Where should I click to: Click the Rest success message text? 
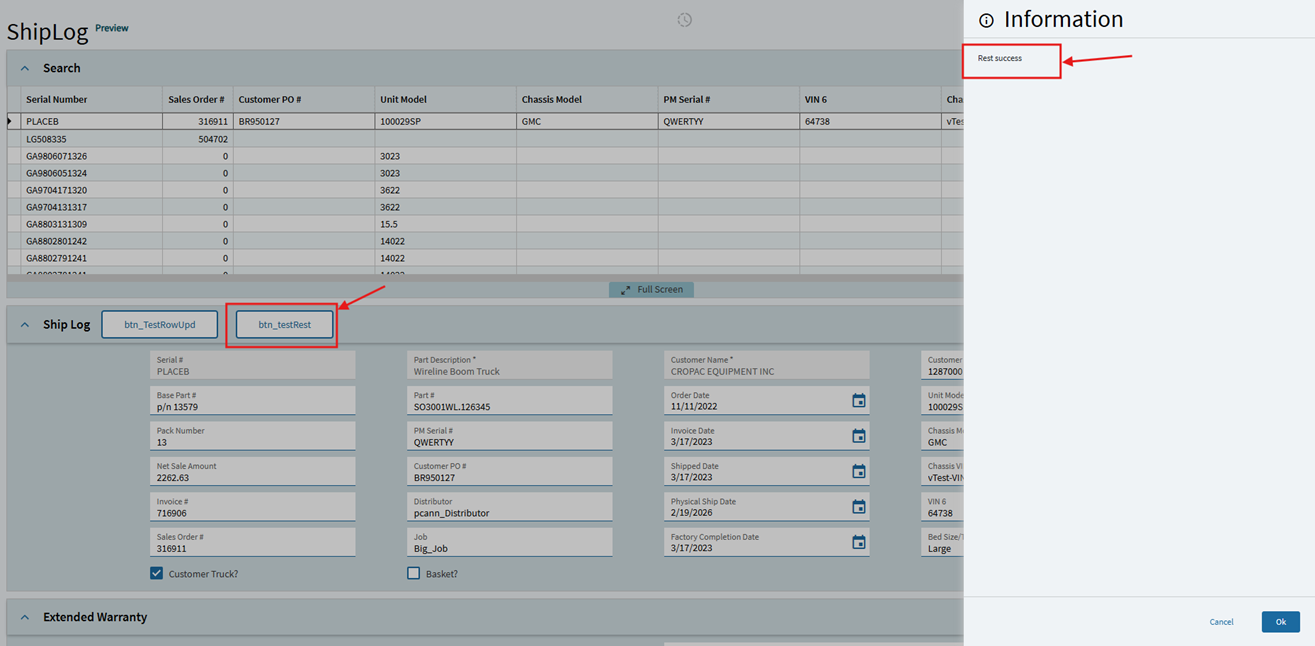(999, 59)
